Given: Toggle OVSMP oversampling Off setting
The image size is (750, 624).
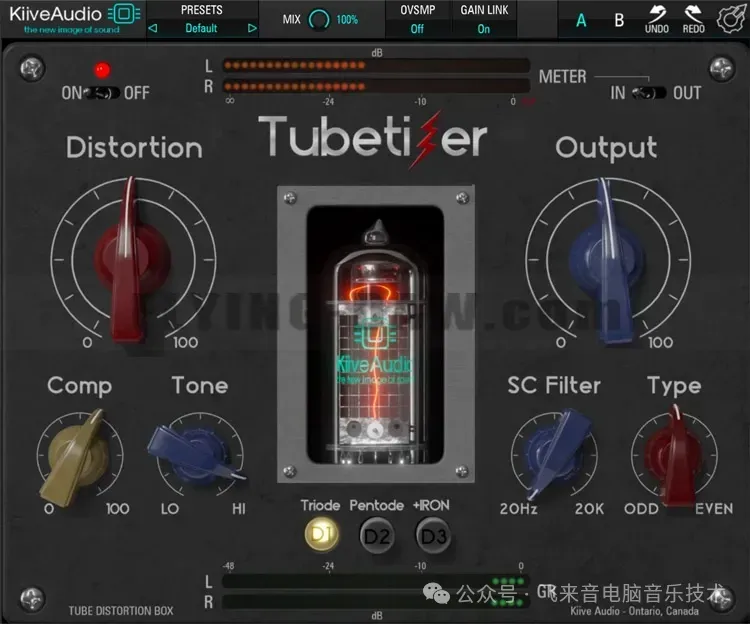Looking at the screenshot, I should tap(417, 29).
